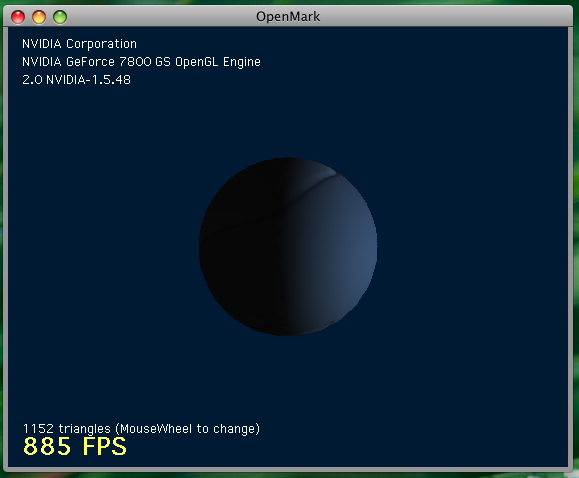Click the OpenMark window title
The width and height of the screenshot is (579, 478).
[x=288, y=17]
